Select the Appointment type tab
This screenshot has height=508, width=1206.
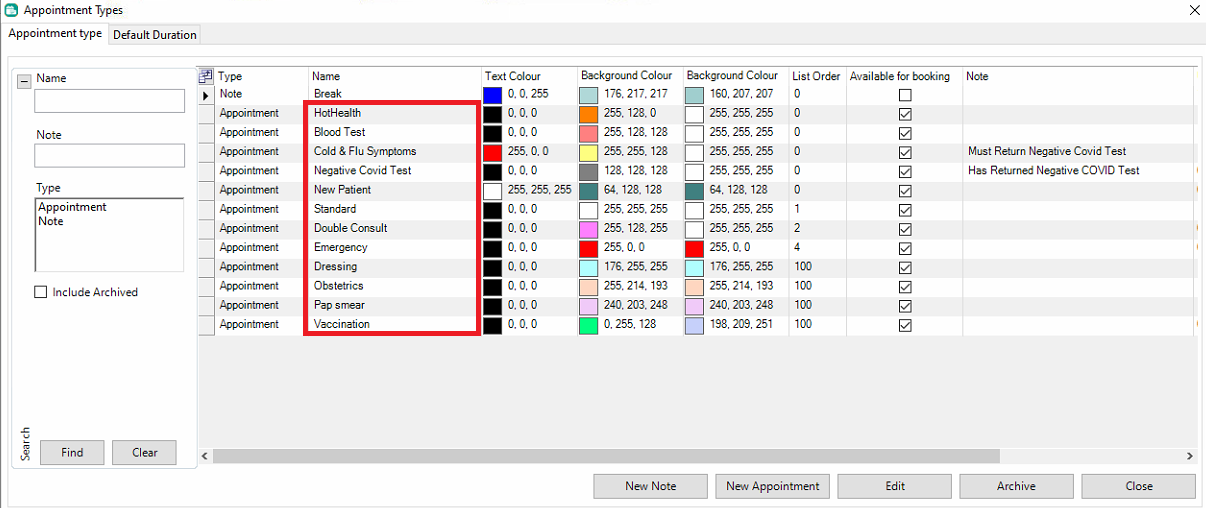click(55, 34)
